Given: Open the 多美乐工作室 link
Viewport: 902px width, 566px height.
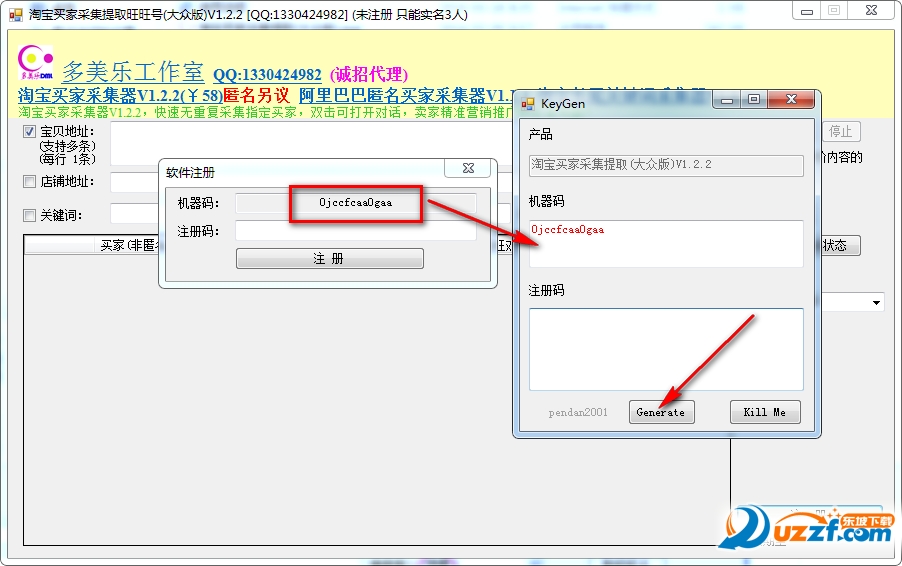Looking at the screenshot, I should click(x=133, y=72).
